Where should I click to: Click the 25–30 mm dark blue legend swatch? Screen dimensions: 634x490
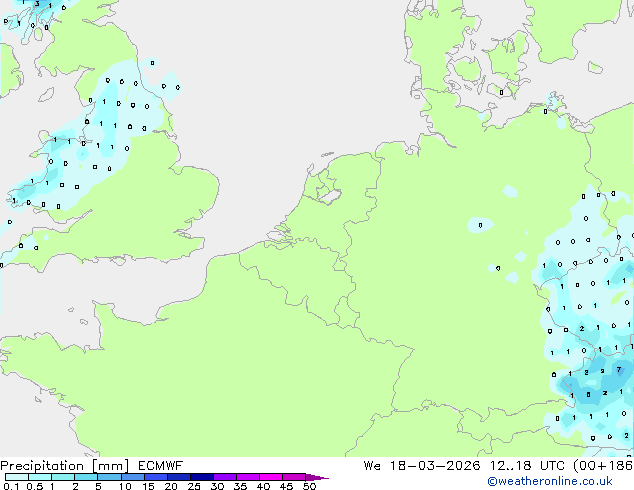click(201, 477)
